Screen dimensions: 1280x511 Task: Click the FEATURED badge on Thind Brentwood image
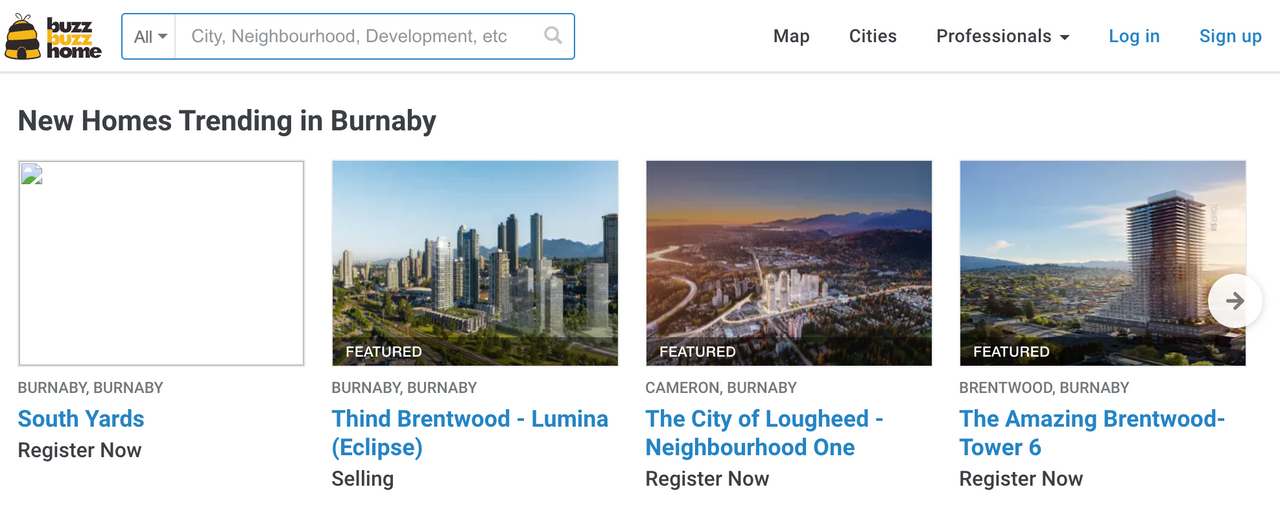383,352
